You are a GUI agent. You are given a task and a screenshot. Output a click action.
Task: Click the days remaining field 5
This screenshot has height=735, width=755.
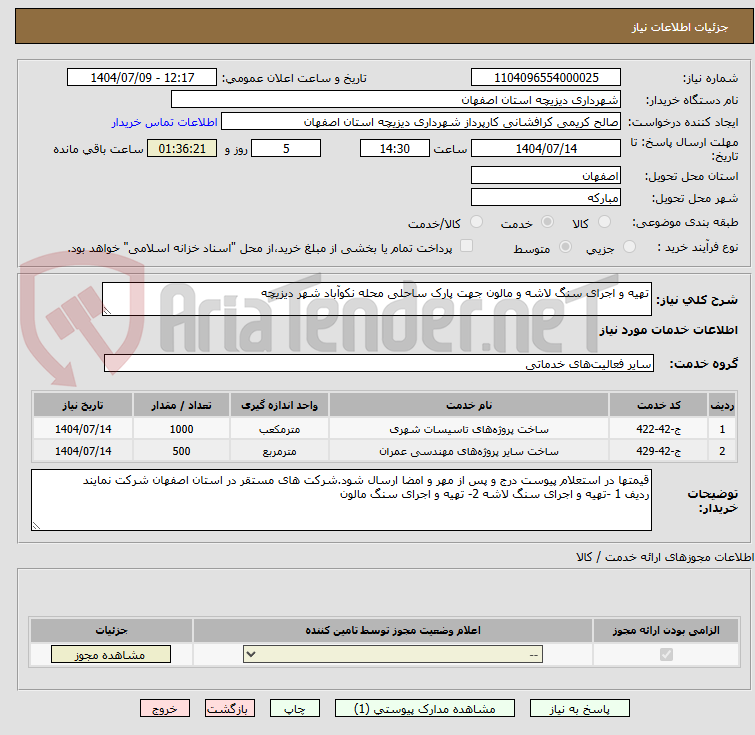click(286, 148)
